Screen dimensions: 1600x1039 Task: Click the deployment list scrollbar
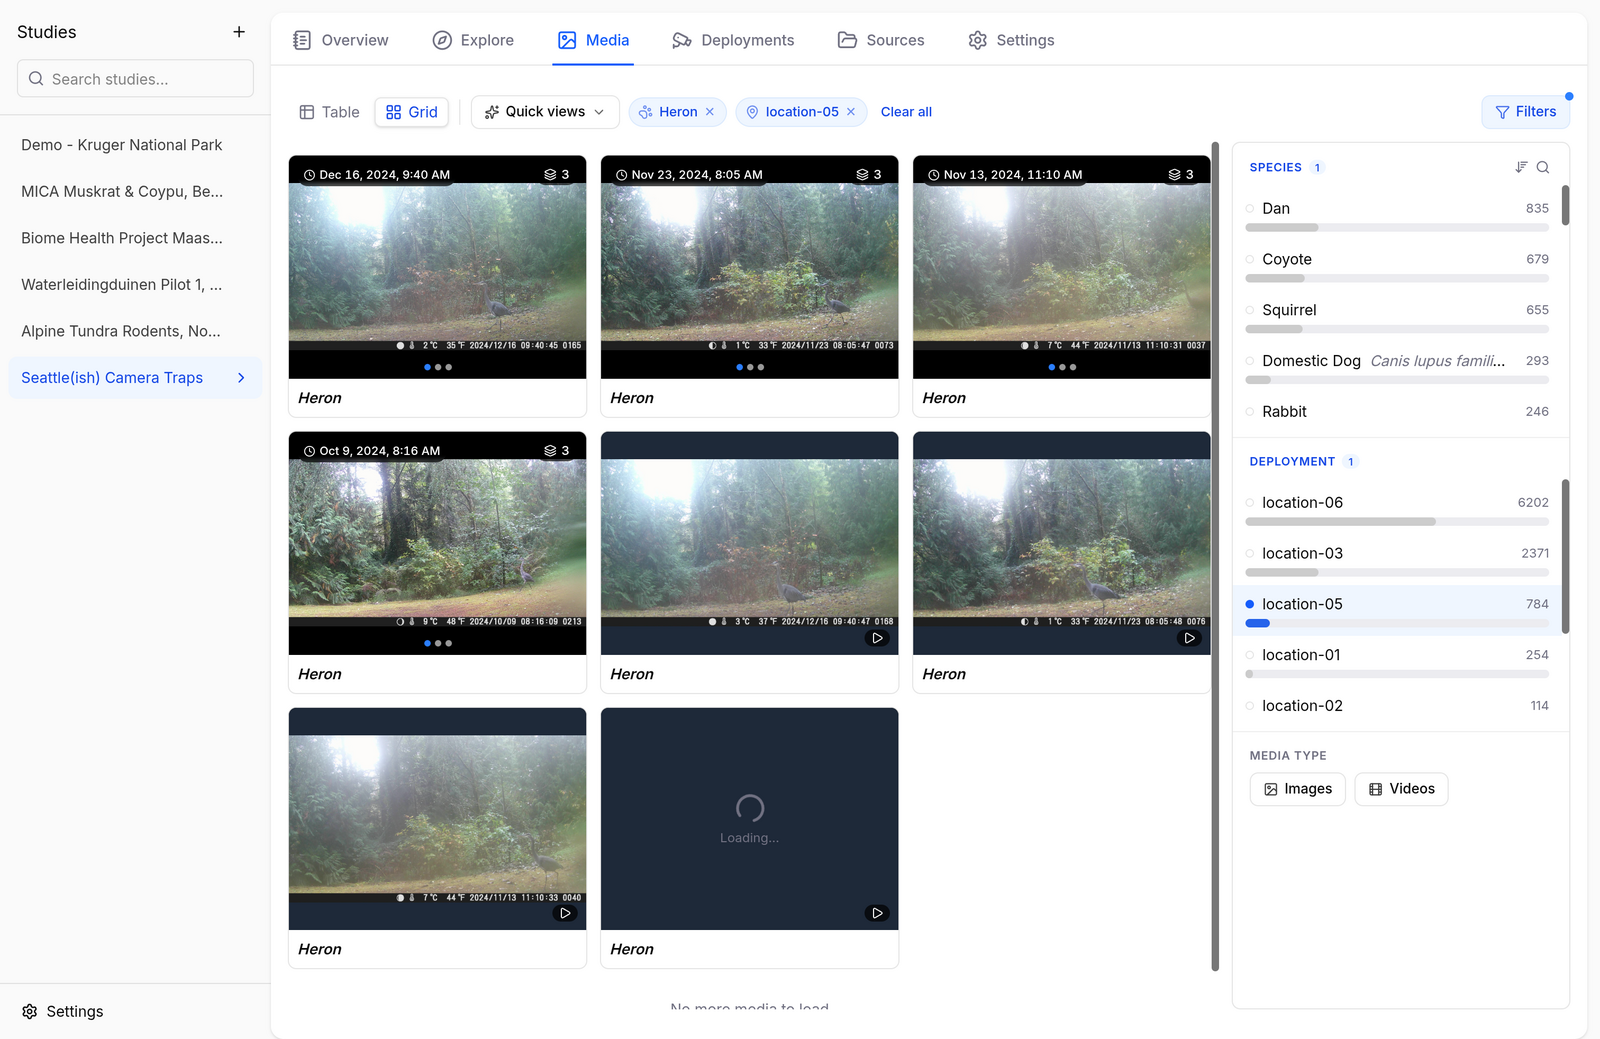[1565, 556]
